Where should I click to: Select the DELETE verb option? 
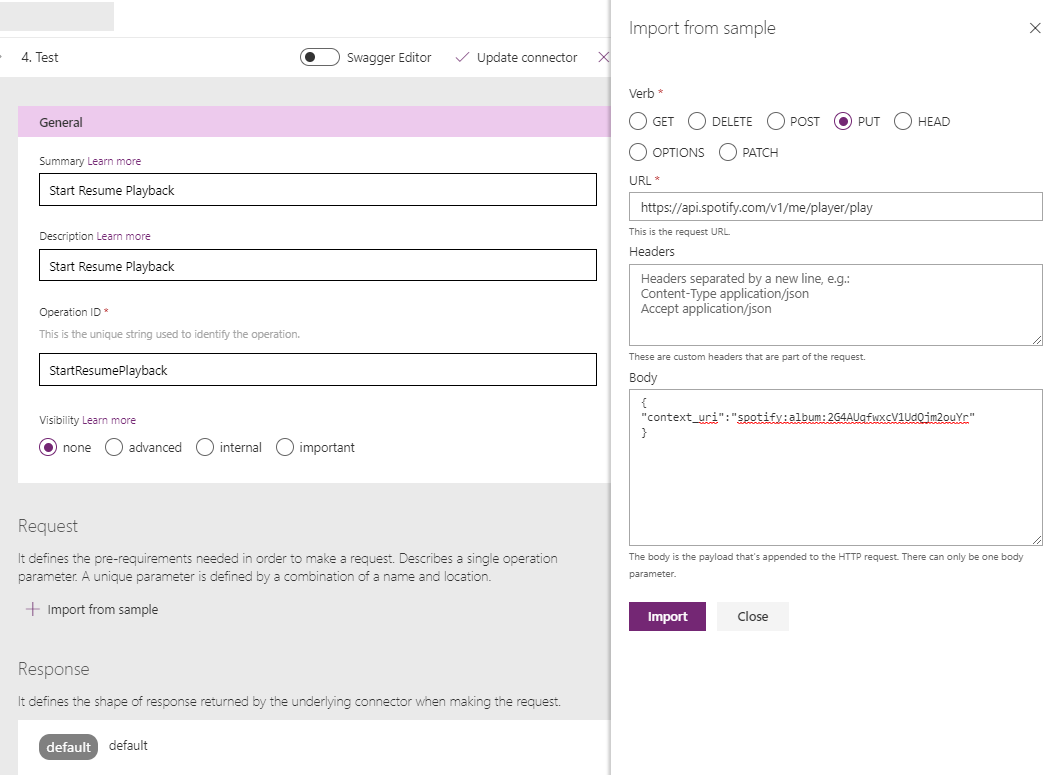697,122
